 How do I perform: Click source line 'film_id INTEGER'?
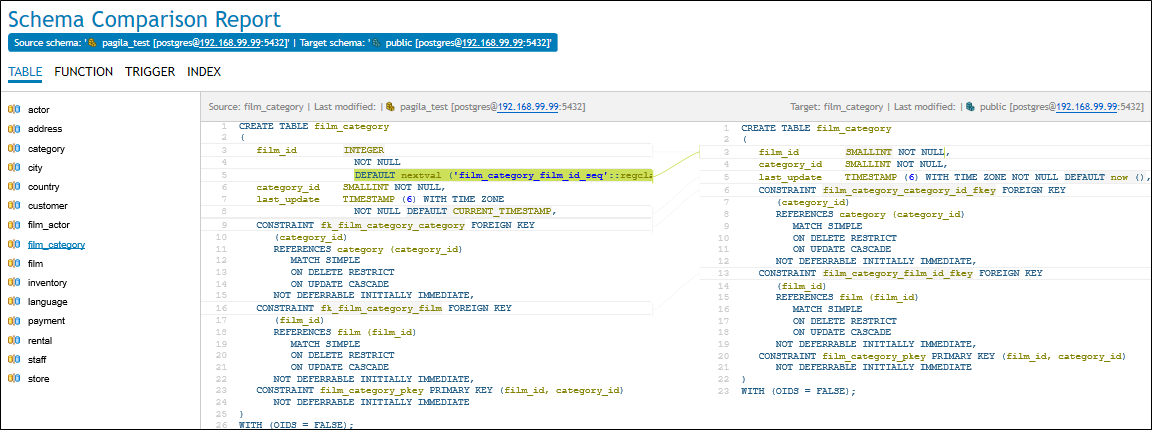320,151
